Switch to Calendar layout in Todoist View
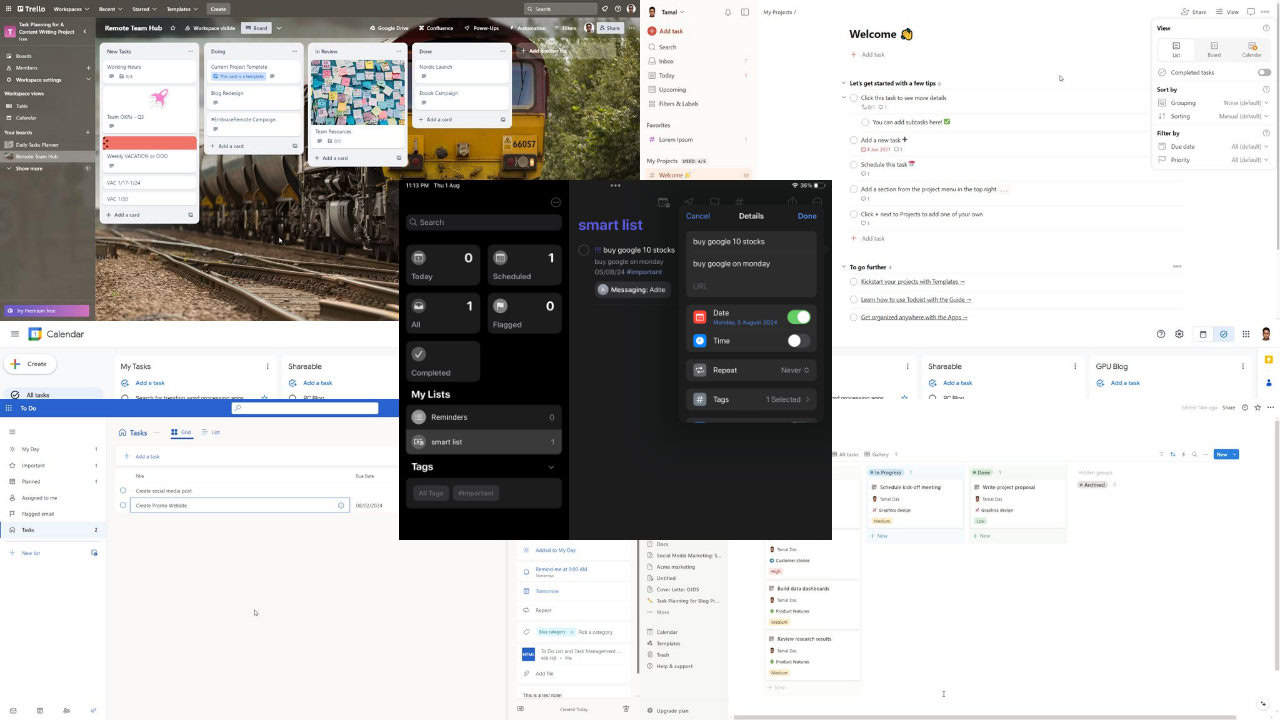The width and height of the screenshot is (1280, 720). tap(1252, 48)
